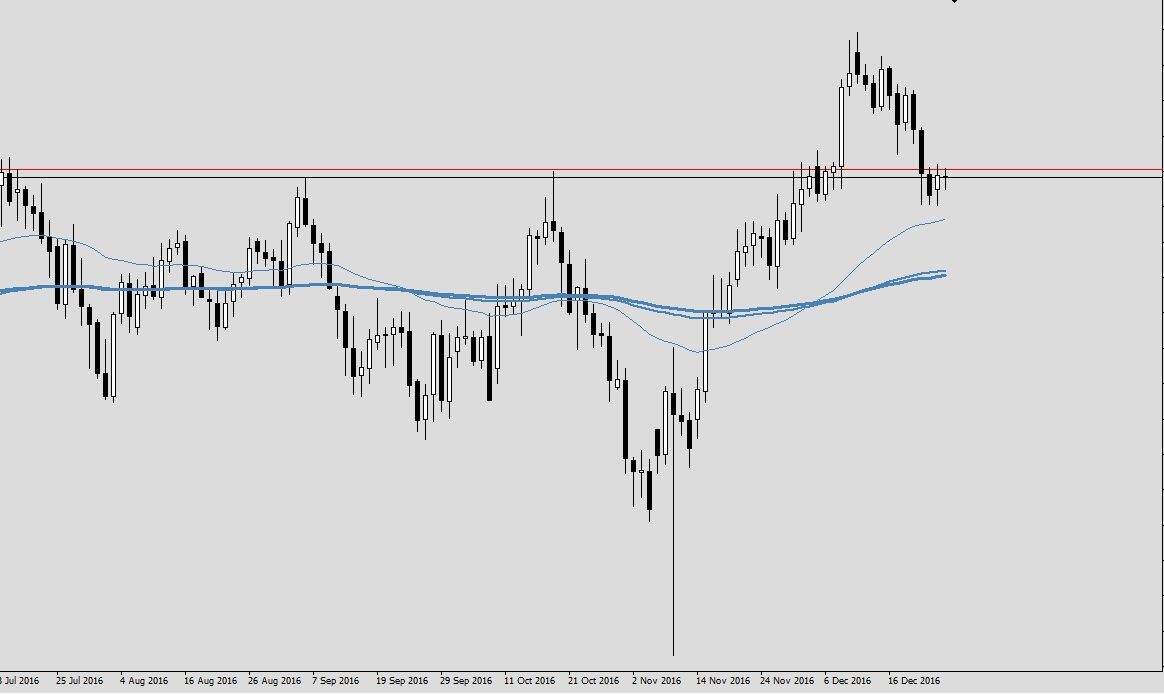Click the "14 Nov 2016" date label

(x=722, y=681)
